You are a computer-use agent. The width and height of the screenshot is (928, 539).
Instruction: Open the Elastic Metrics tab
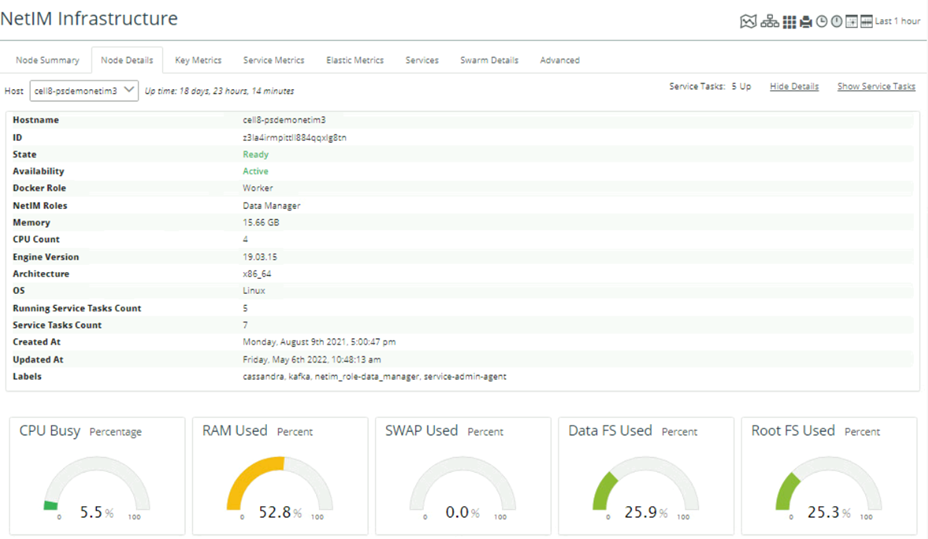(355, 60)
